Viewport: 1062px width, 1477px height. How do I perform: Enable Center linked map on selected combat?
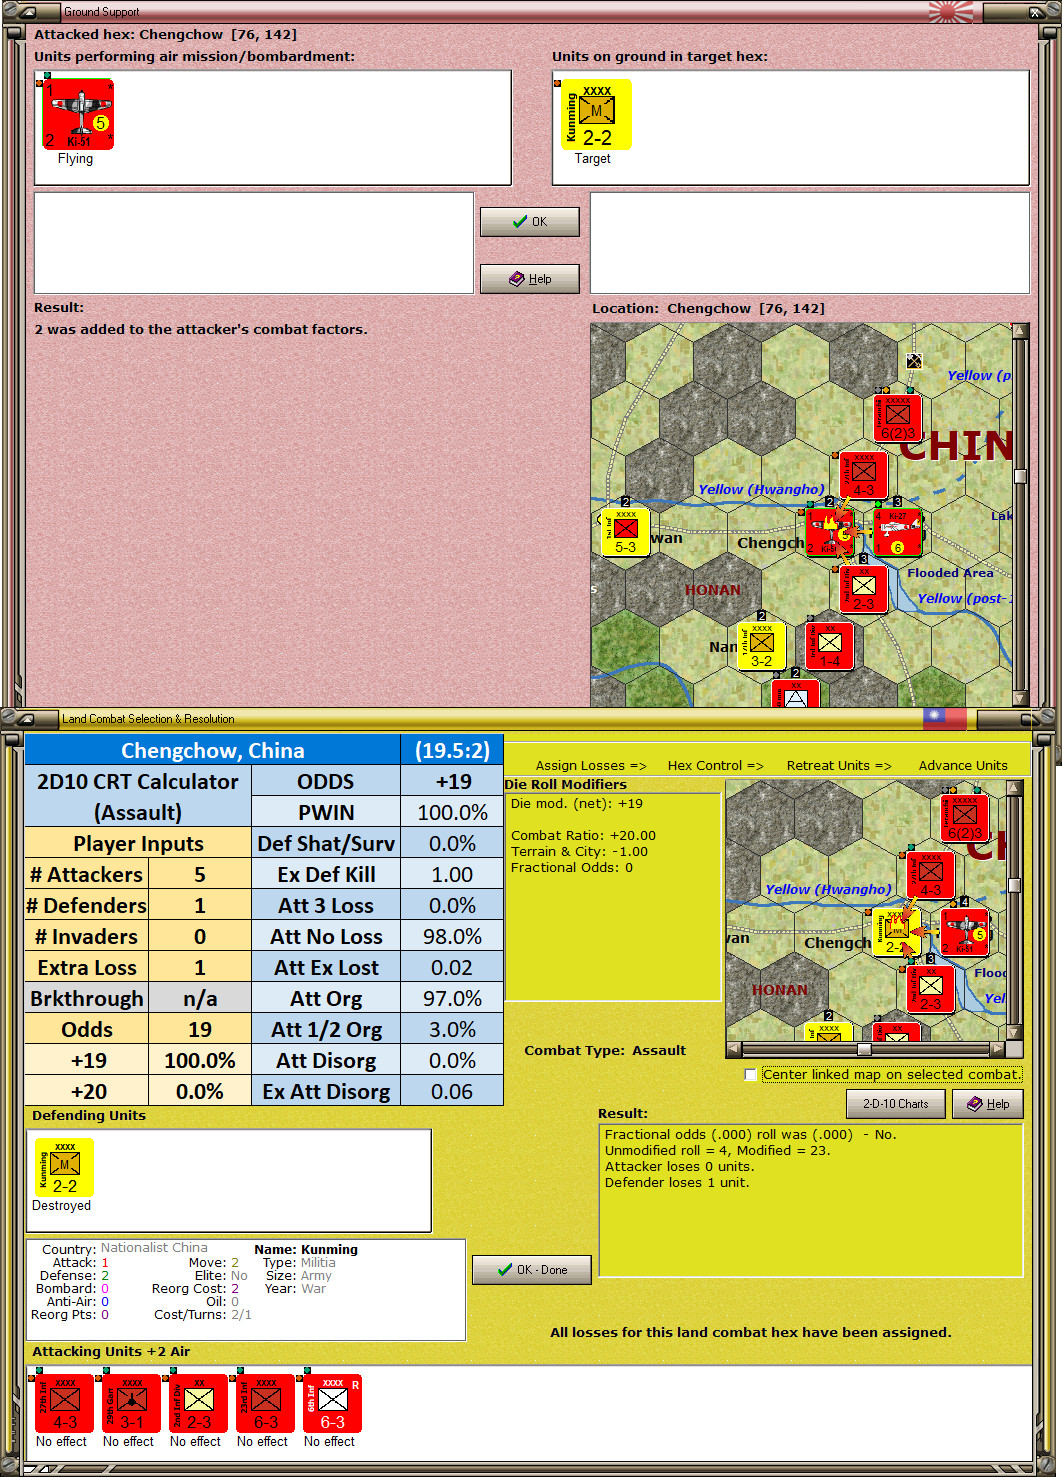coord(751,1075)
